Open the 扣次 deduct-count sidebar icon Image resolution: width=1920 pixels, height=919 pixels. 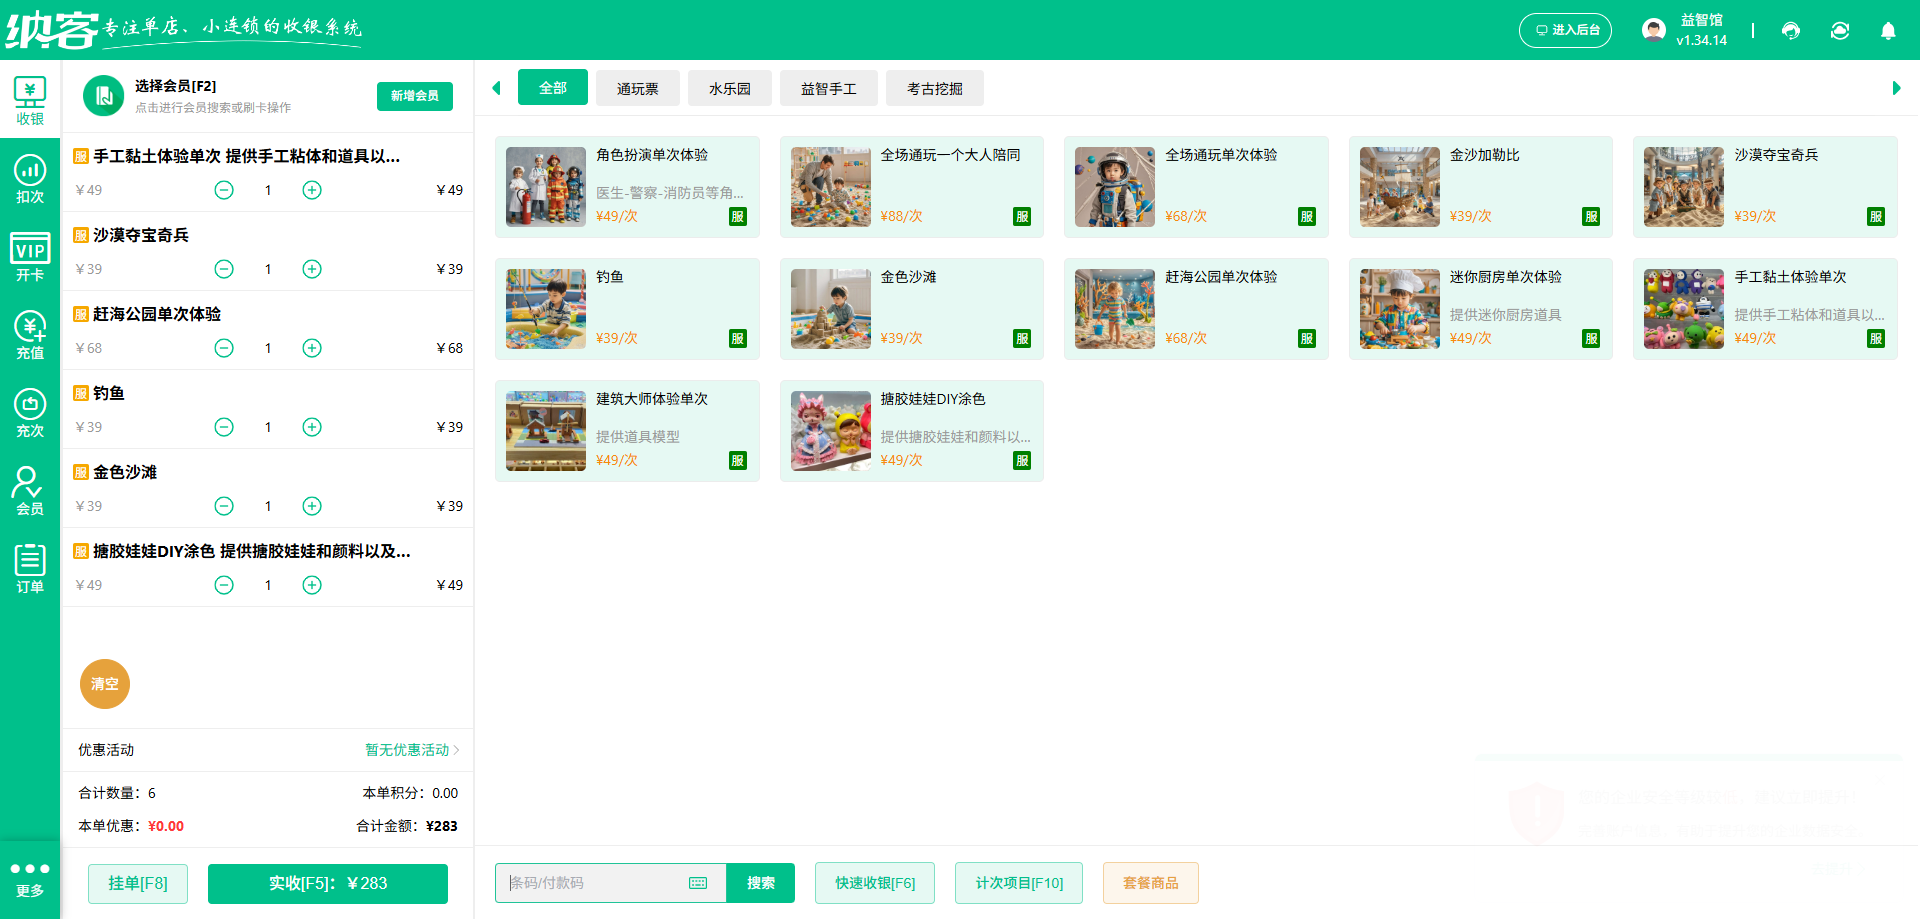click(30, 179)
